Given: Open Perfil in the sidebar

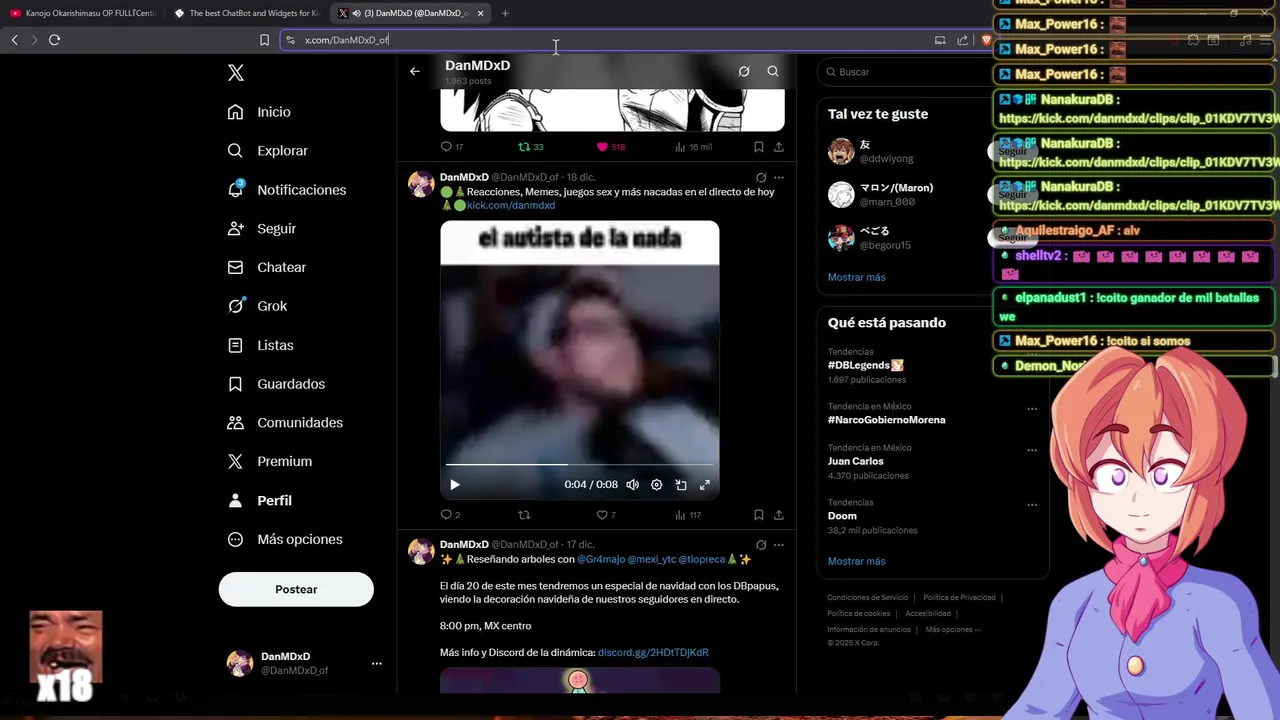Looking at the screenshot, I should (x=259, y=501).
